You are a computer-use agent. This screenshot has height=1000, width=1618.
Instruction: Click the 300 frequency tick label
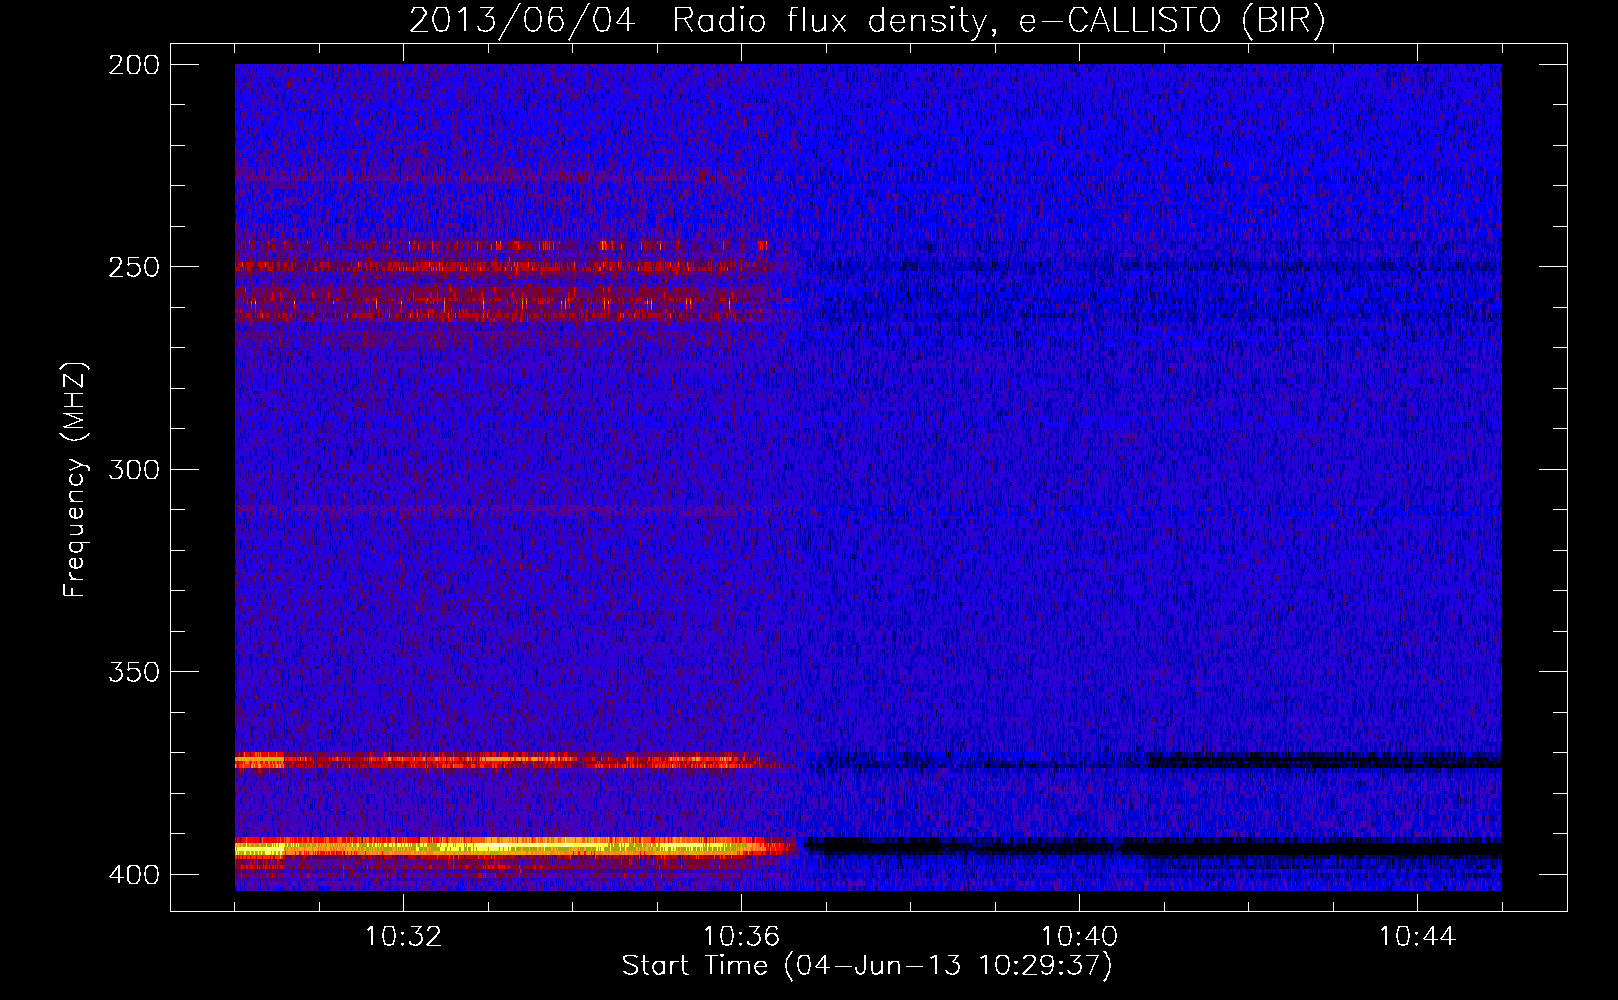click(133, 470)
